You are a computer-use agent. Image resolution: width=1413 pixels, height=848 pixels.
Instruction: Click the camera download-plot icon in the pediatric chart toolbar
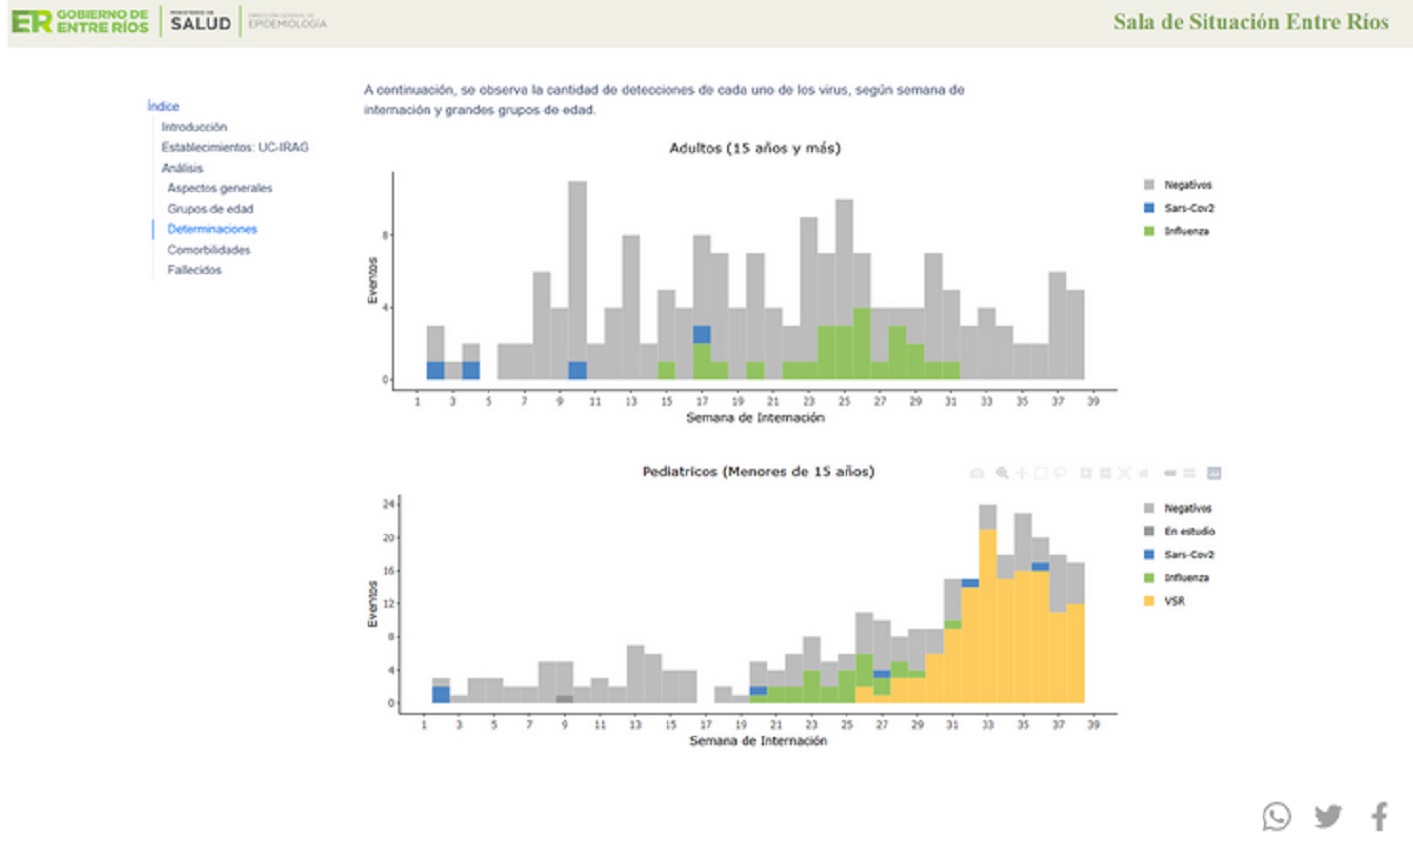pos(977,473)
